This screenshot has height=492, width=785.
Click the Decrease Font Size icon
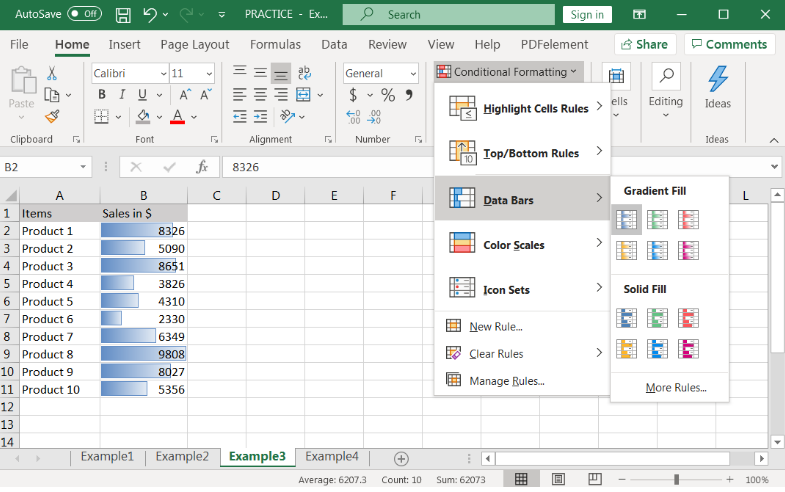click(x=206, y=95)
